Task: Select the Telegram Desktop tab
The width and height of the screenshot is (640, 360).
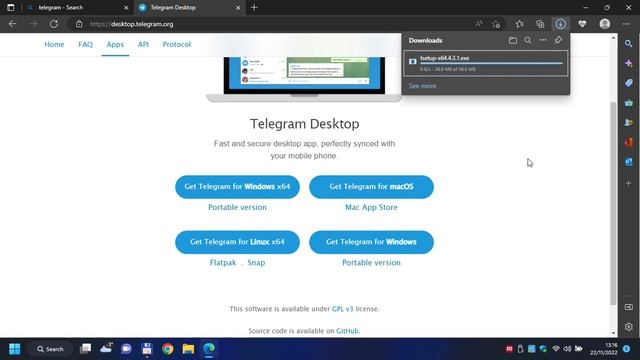Action: click(x=189, y=7)
